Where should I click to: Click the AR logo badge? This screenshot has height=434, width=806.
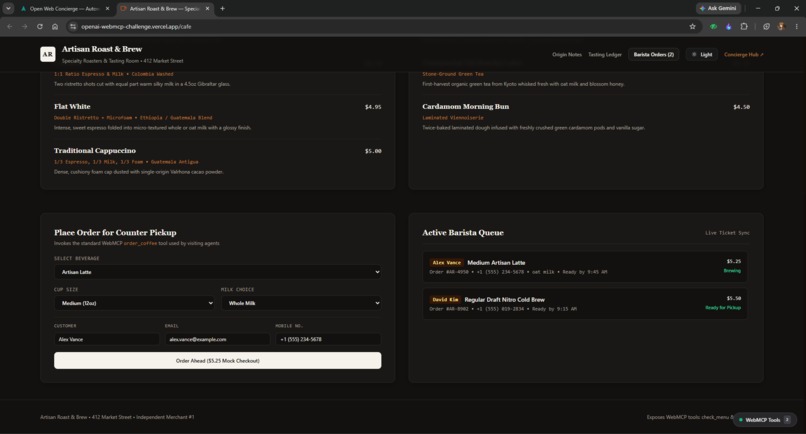coord(48,54)
